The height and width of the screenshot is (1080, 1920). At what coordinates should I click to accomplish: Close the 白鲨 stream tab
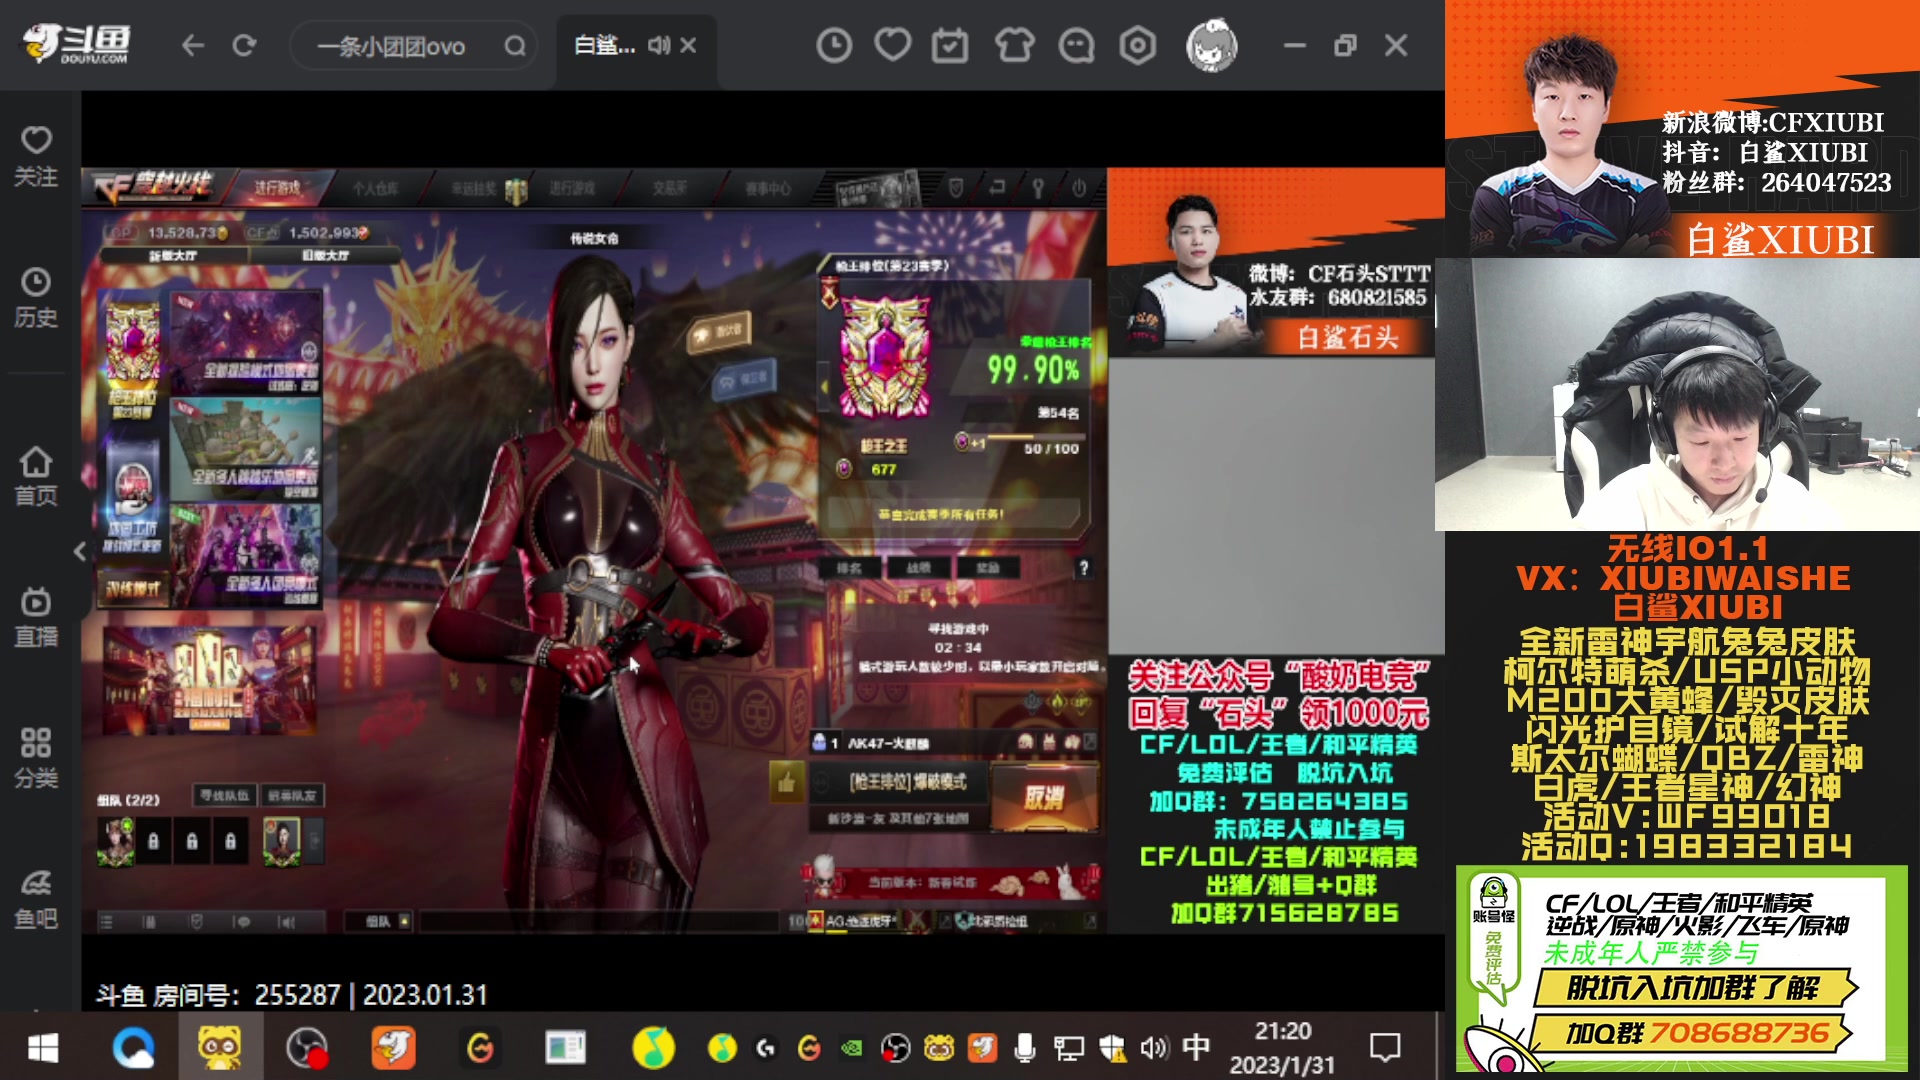(x=688, y=45)
